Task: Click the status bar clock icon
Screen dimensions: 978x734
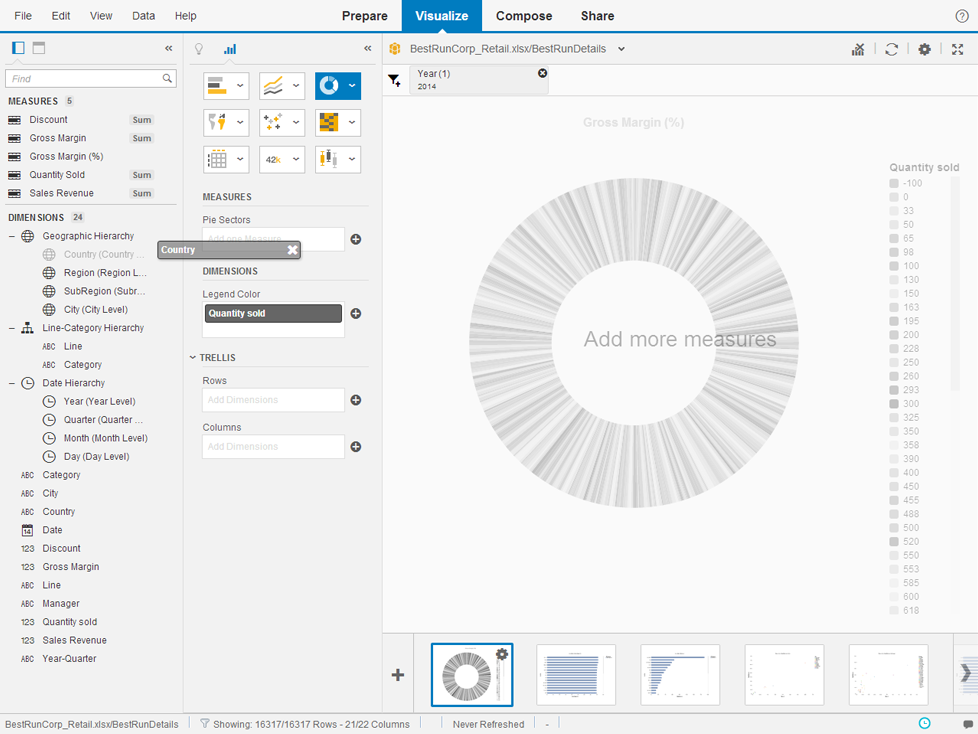Action: [x=924, y=723]
